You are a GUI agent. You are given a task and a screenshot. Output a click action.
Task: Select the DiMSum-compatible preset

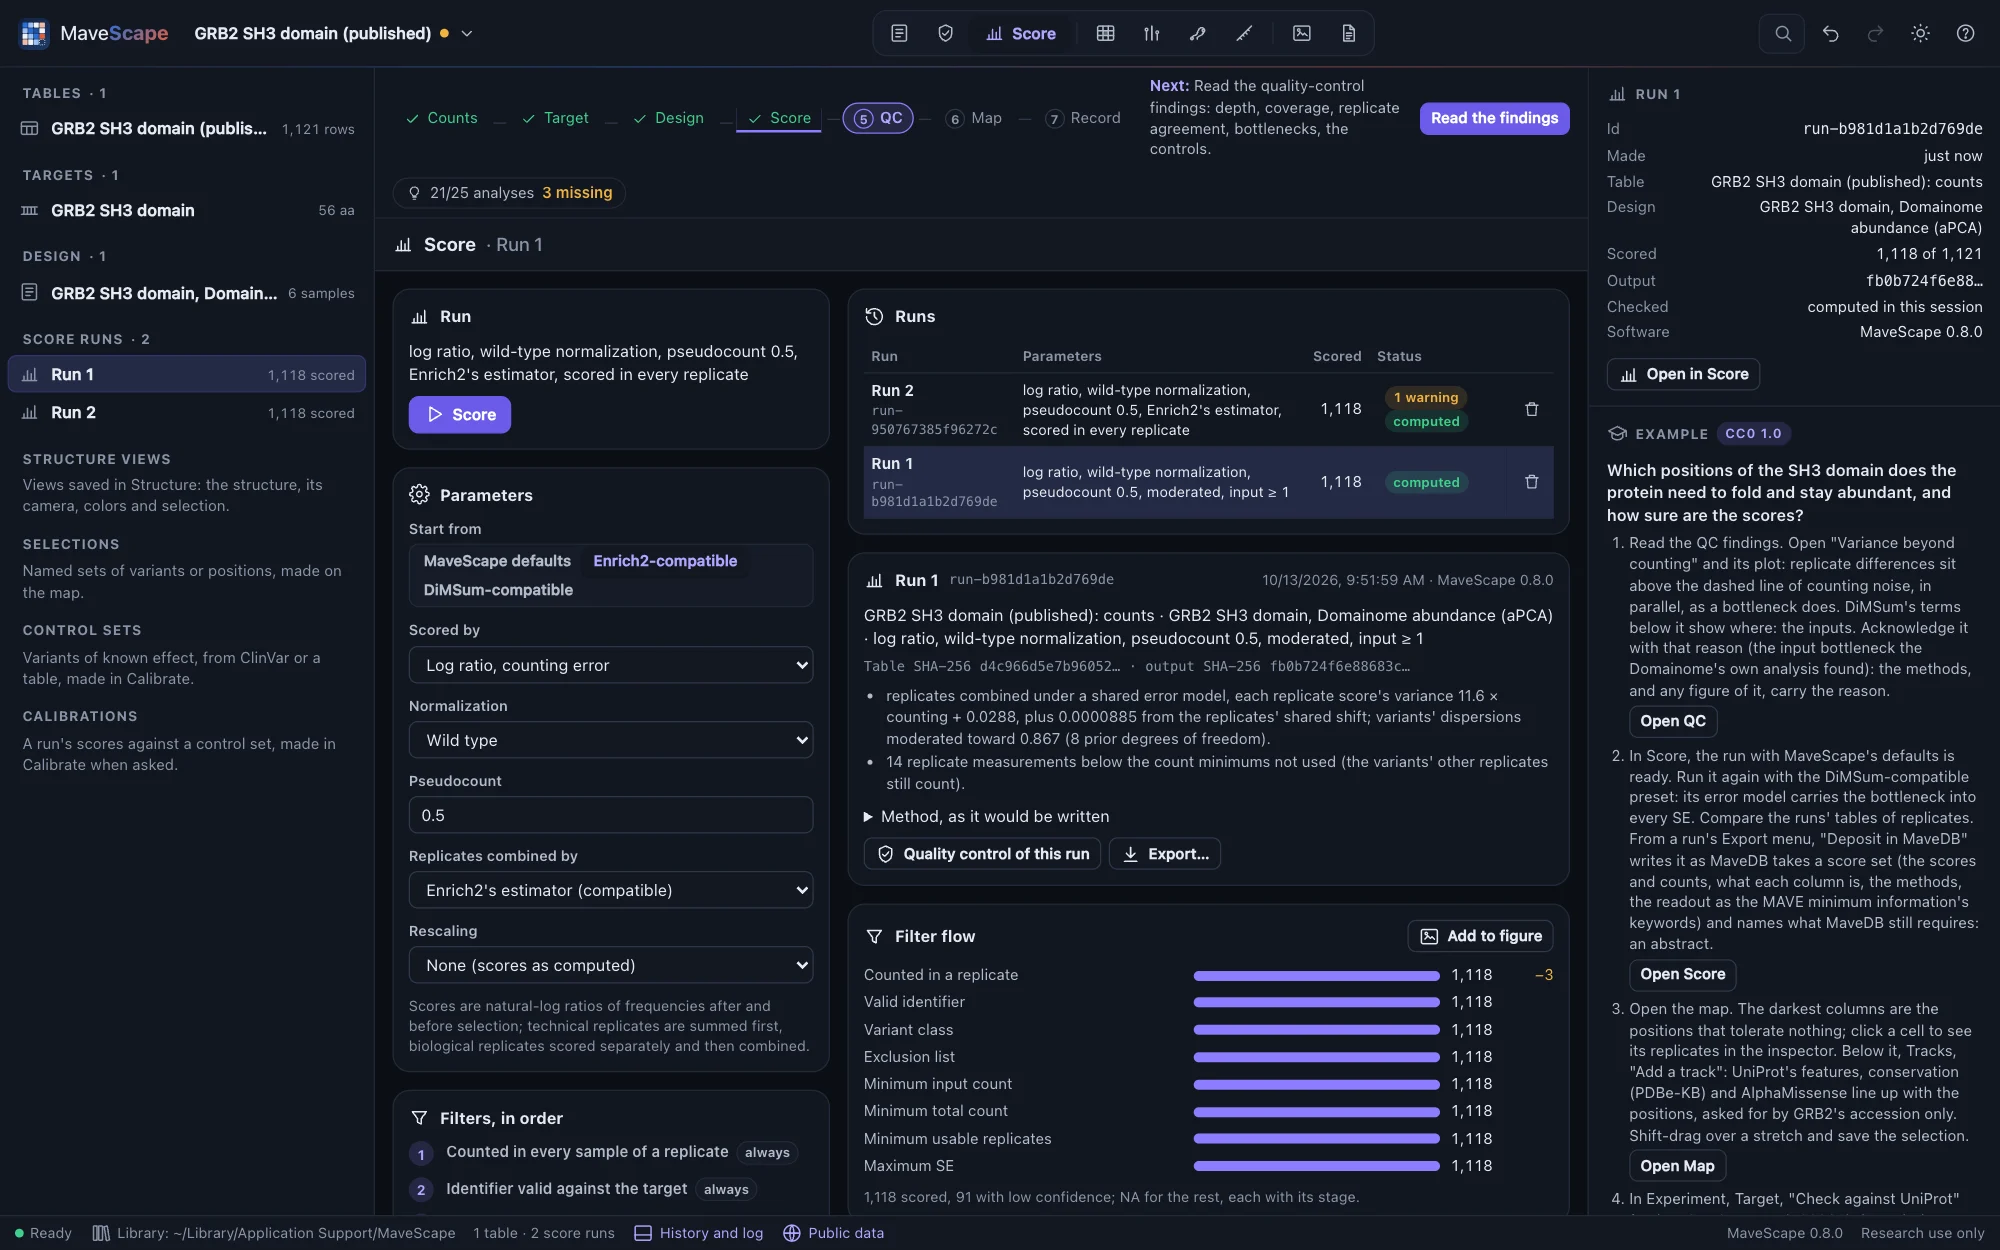[x=498, y=590]
